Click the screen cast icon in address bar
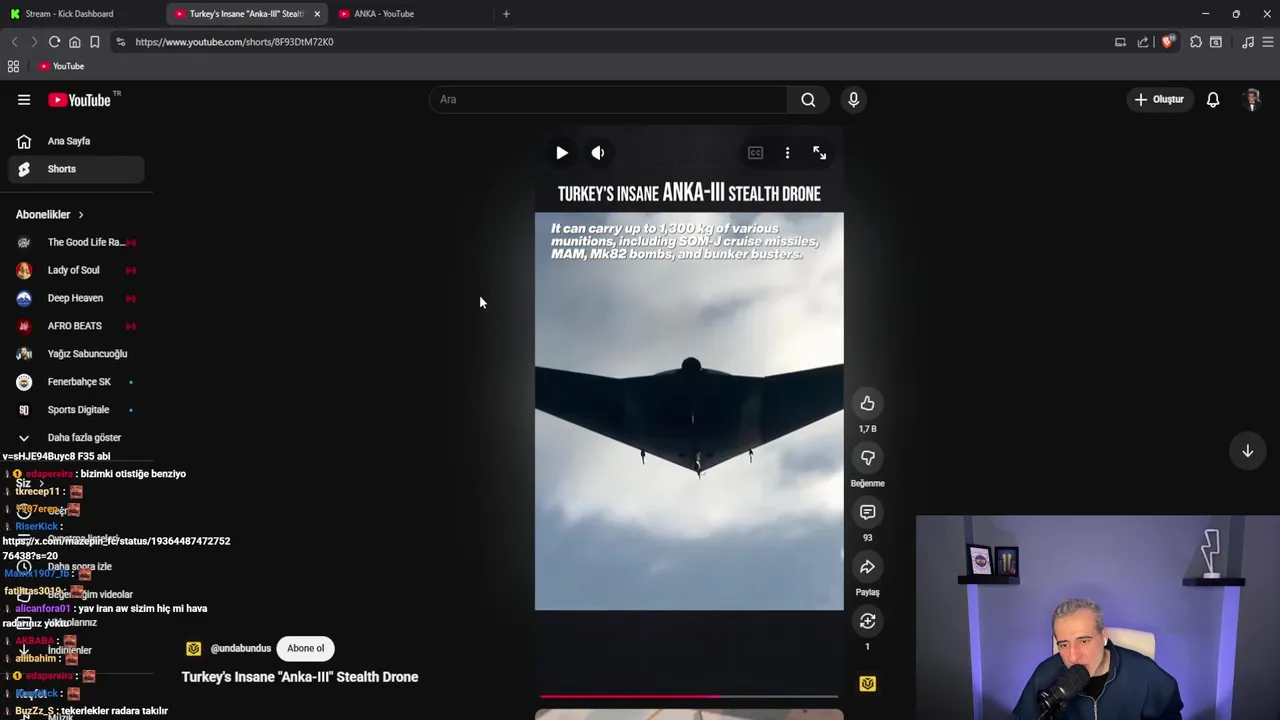The width and height of the screenshot is (1280, 720). click(x=1120, y=42)
